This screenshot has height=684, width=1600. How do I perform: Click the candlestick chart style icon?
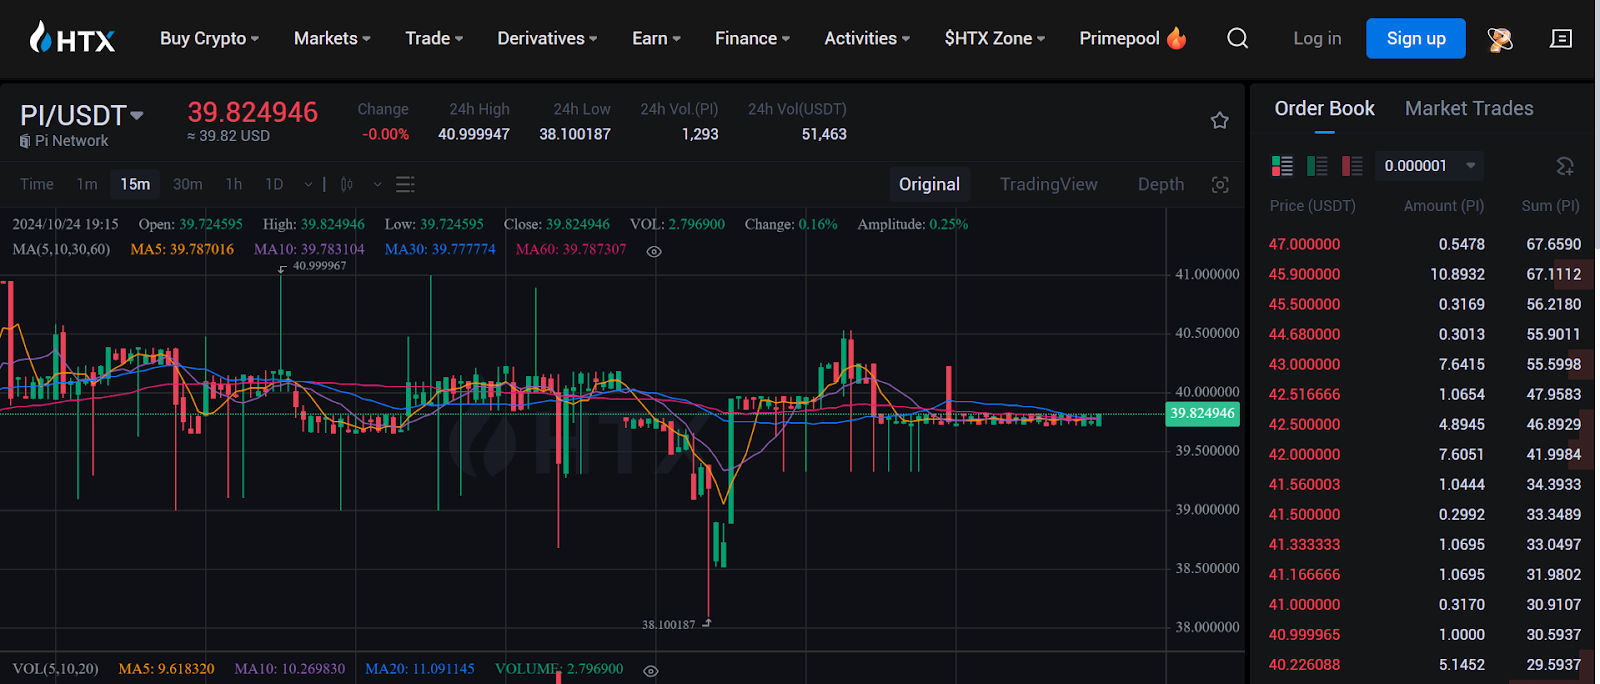347,185
